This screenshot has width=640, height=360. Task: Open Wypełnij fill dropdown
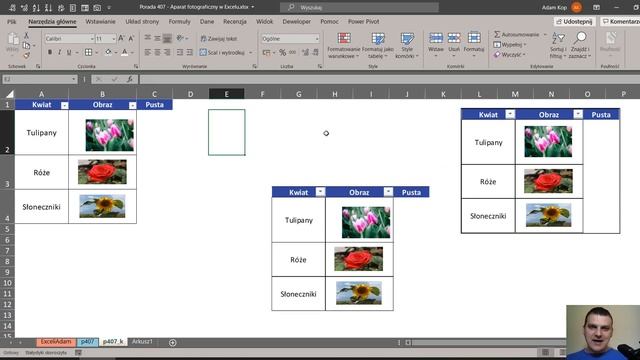510,44
